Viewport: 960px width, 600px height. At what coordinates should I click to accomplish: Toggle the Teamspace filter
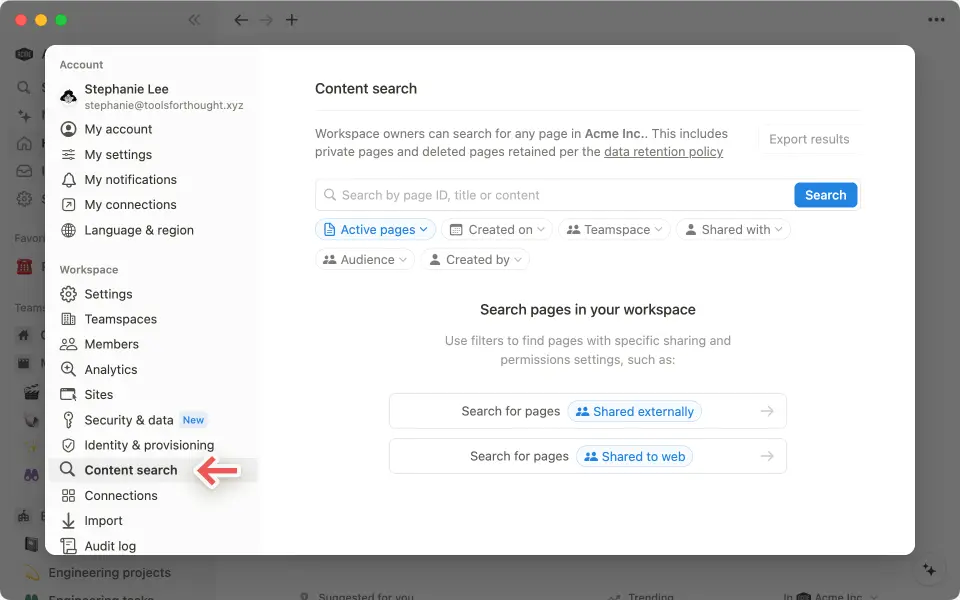click(x=614, y=229)
